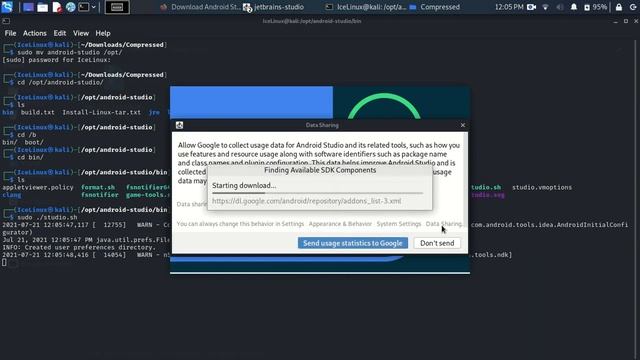Screen dimensions: 640x360
Task: Click Send usage statistics to Google
Action: (x=353, y=243)
